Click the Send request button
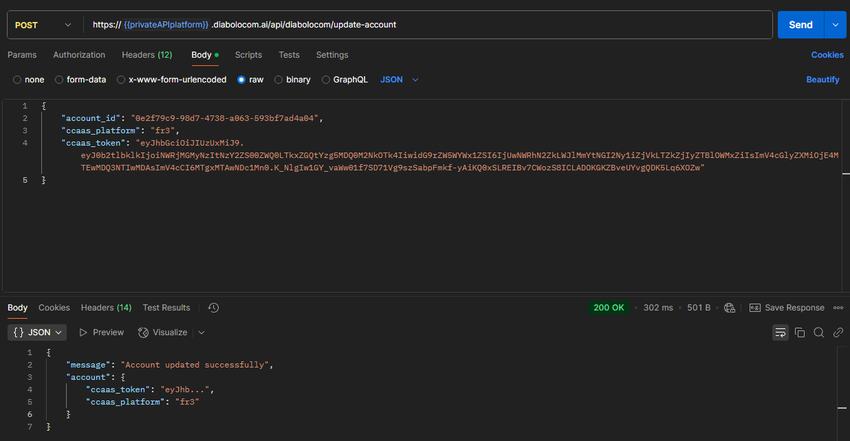This screenshot has height=441, width=850. click(800, 24)
